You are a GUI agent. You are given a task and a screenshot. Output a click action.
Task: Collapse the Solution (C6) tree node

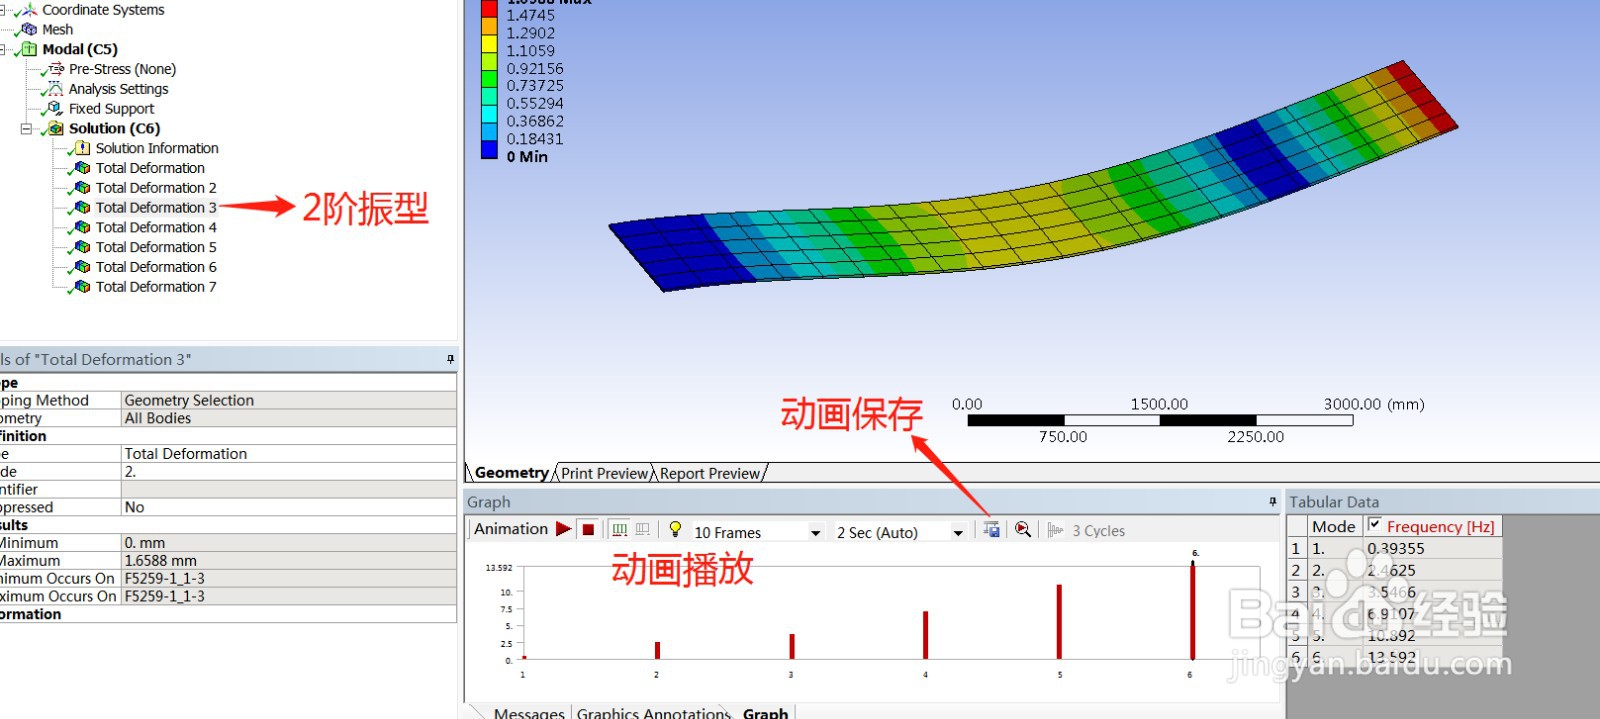27,128
